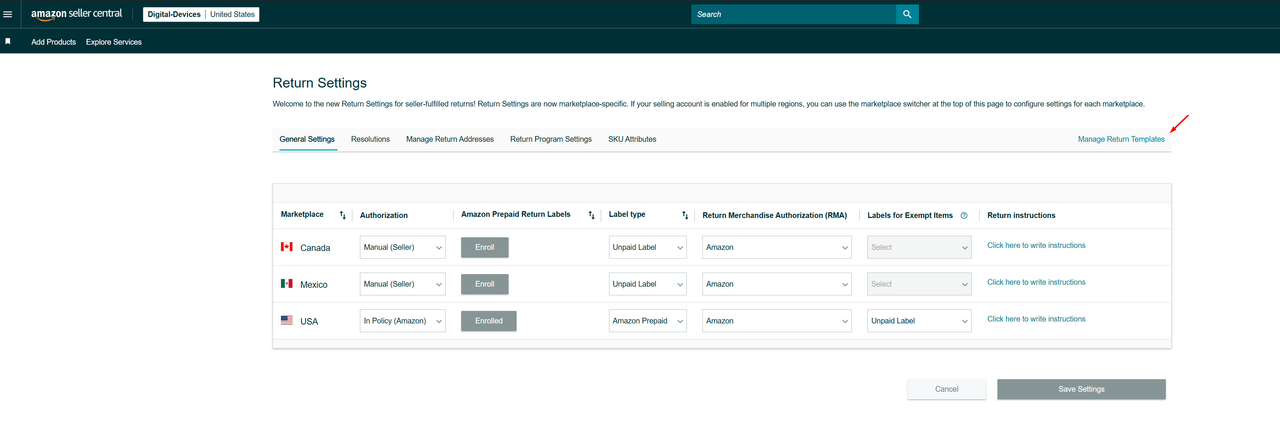Open Canada Authorization dropdown
The height and width of the screenshot is (425, 1280).
pos(402,247)
